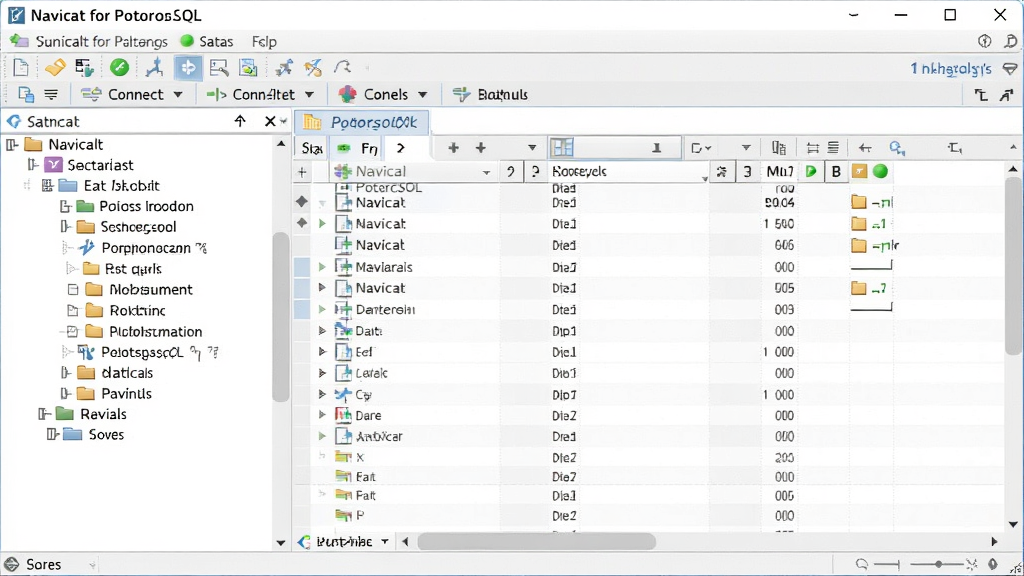Switch to the PotorsolOOk tab
1024x576 pixels.
pos(362,122)
